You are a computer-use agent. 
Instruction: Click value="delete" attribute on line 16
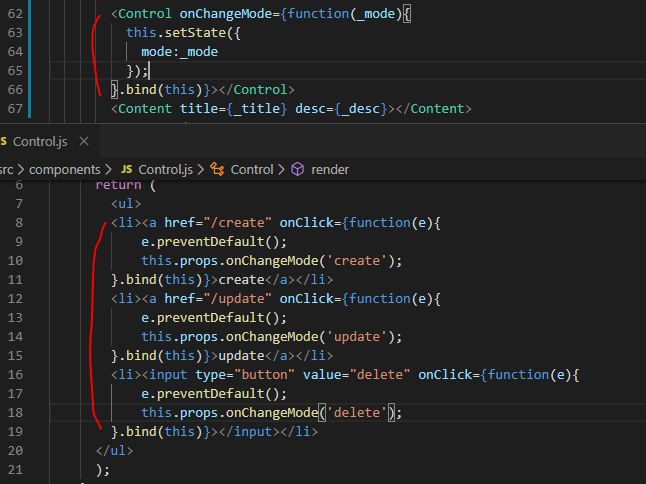[356, 374]
